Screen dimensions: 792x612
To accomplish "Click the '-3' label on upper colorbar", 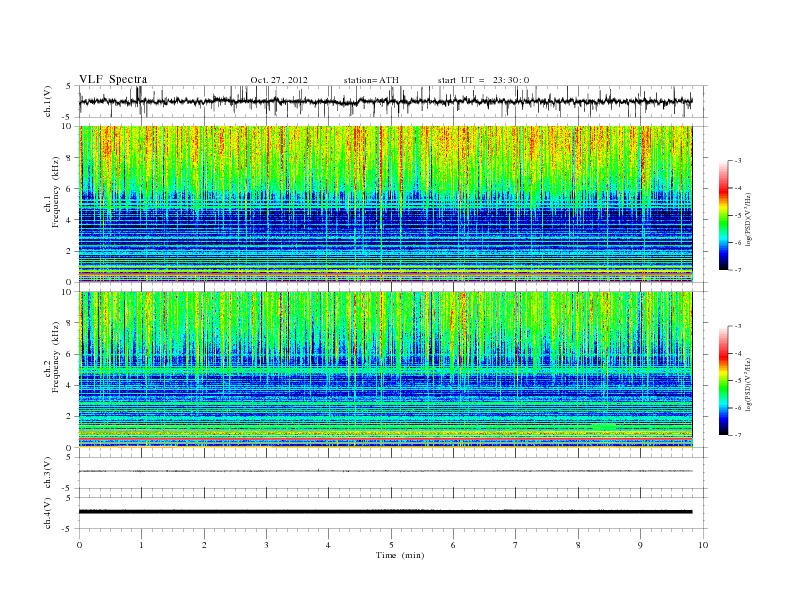I will 738,161.
